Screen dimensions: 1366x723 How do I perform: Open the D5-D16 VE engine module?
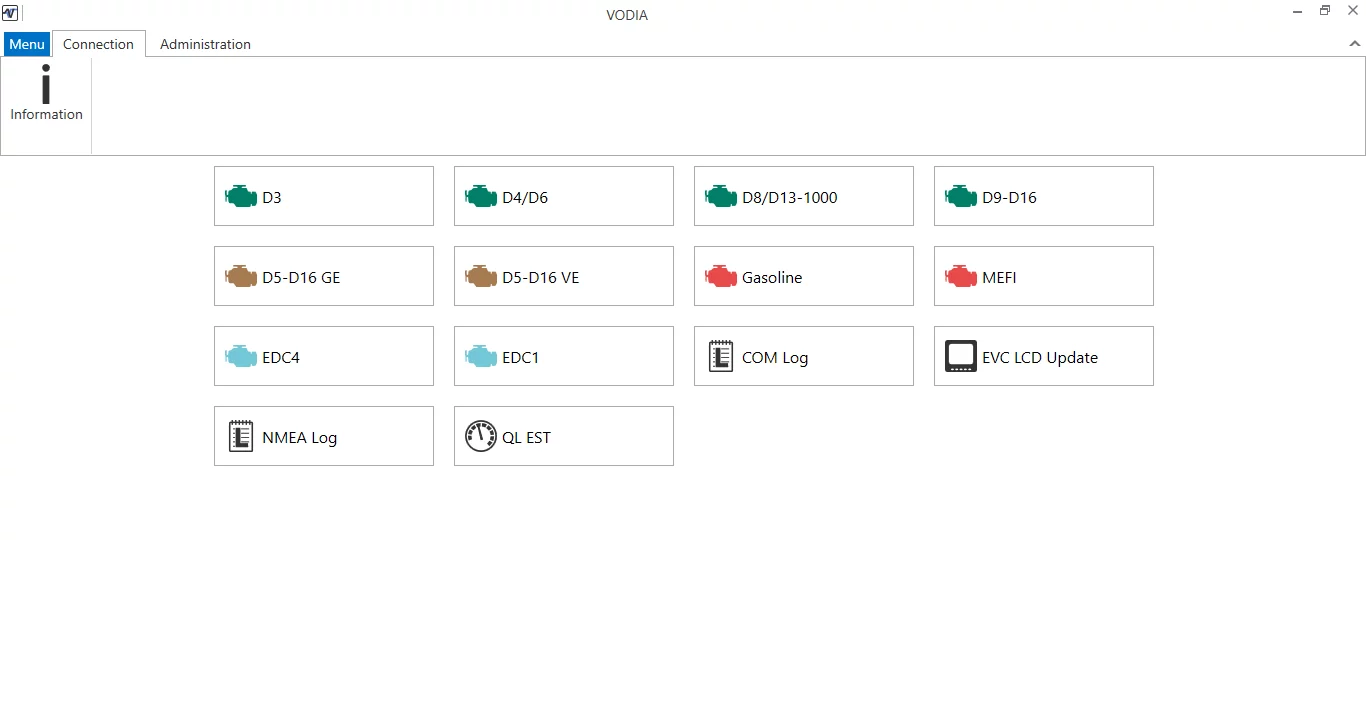563,276
